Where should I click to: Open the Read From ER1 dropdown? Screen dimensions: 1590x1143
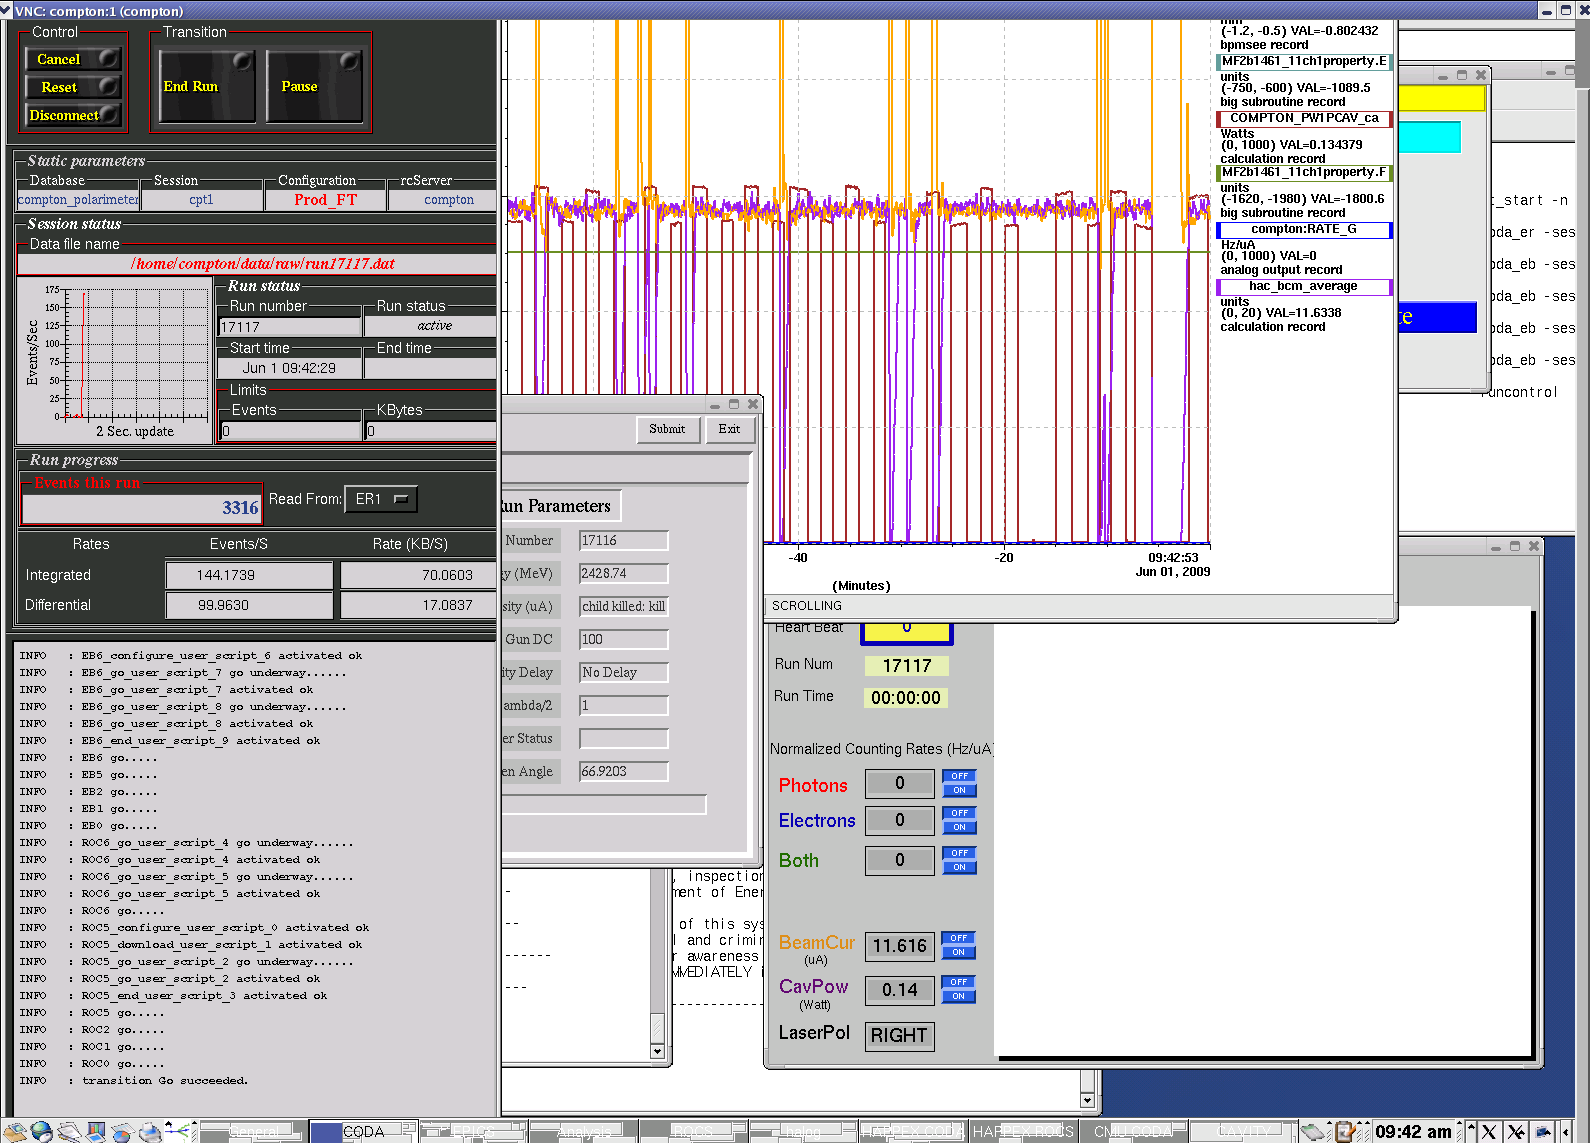381,499
